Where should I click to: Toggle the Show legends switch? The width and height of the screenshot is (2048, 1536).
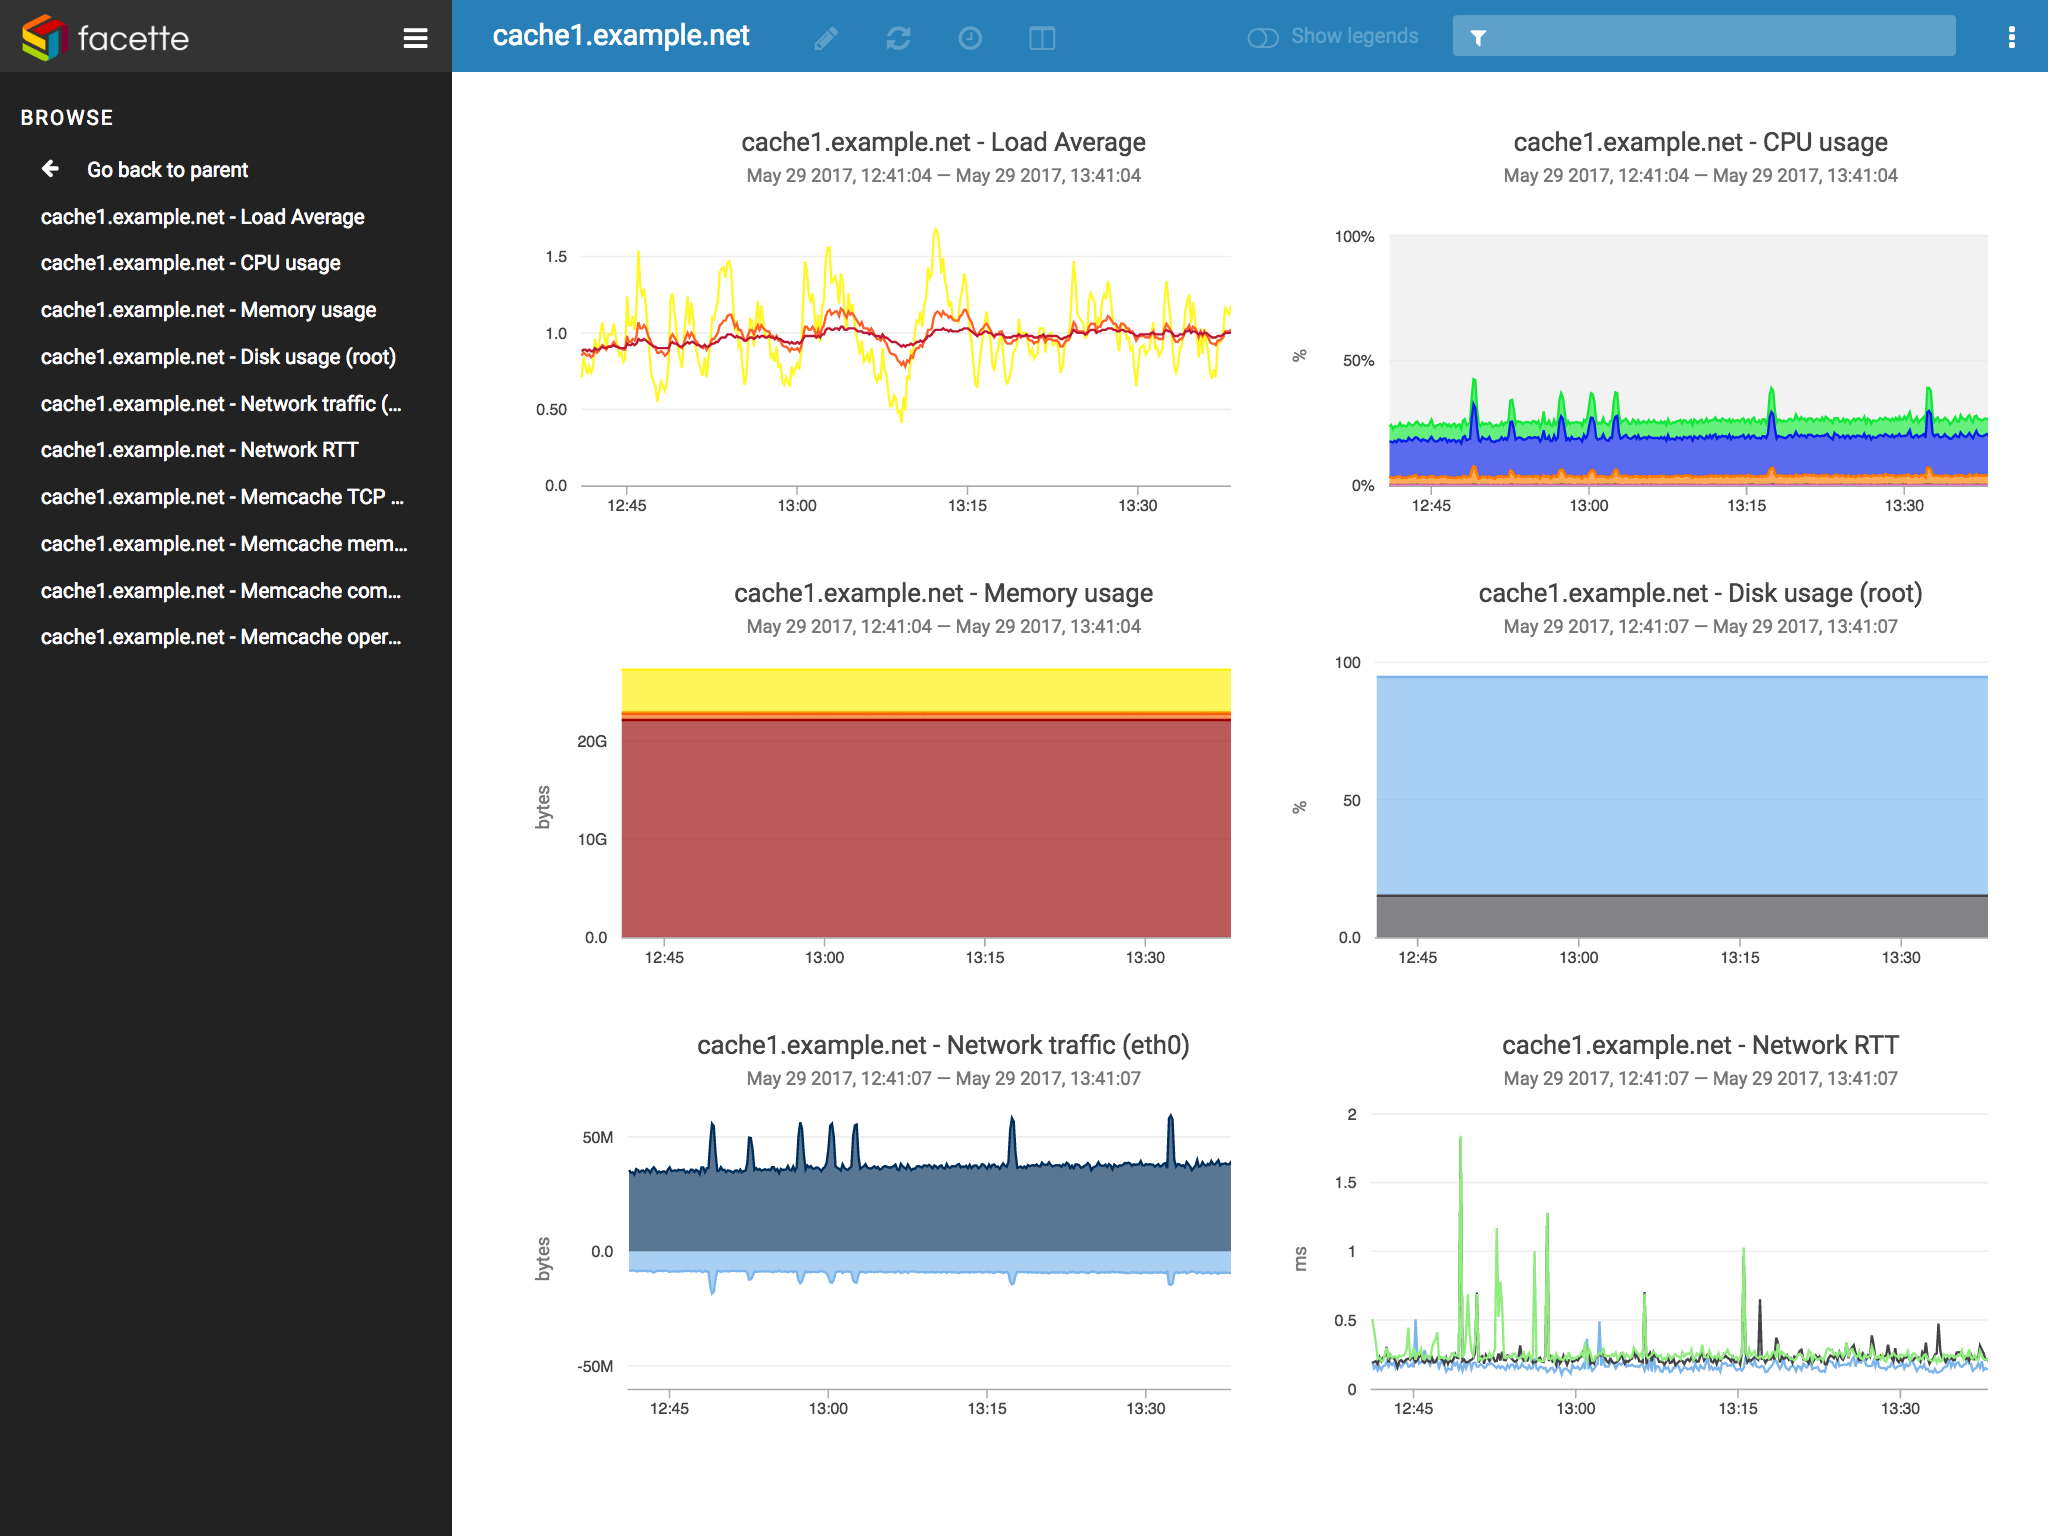1263,37
